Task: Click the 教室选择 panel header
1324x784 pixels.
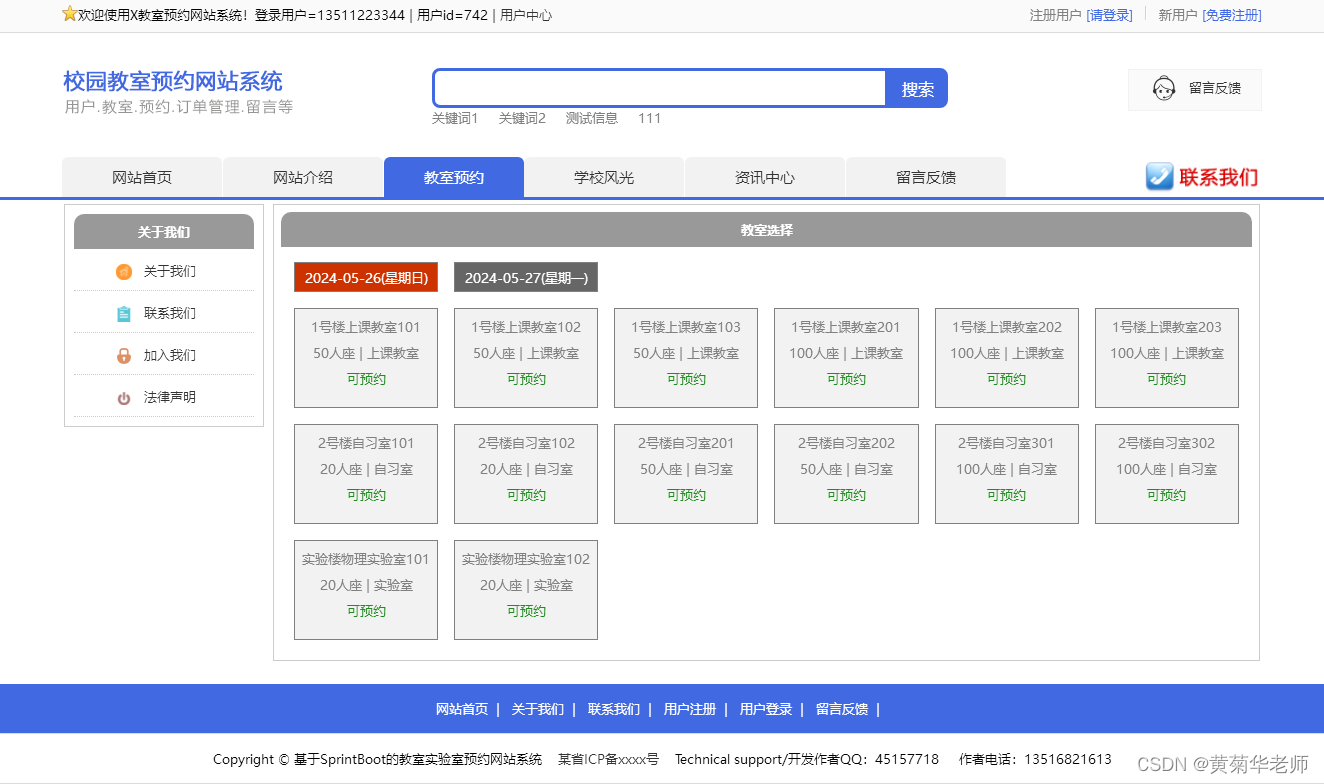Action: (x=766, y=230)
